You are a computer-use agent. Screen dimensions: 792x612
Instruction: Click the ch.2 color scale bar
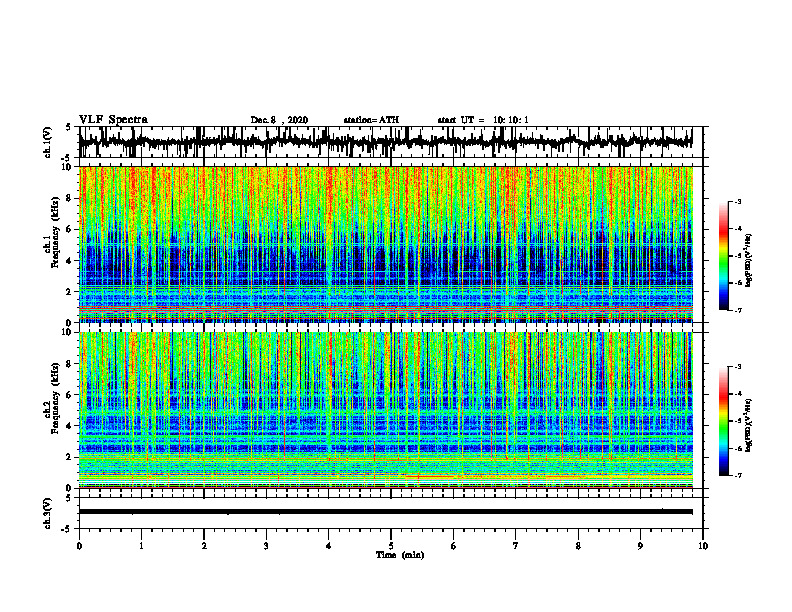click(724, 421)
